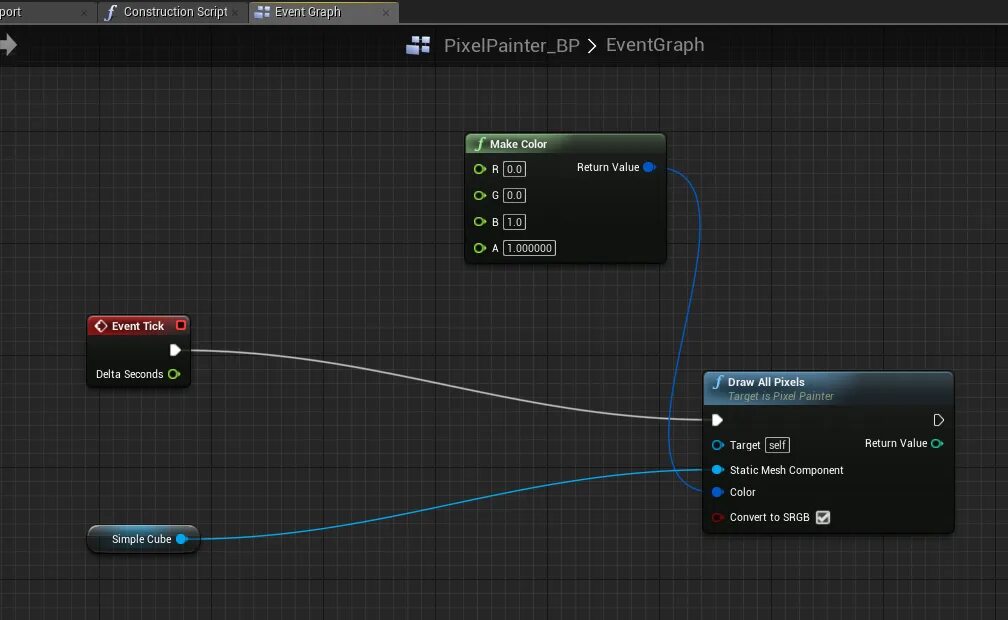Click the Color input pin

pyautogui.click(x=718, y=492)
